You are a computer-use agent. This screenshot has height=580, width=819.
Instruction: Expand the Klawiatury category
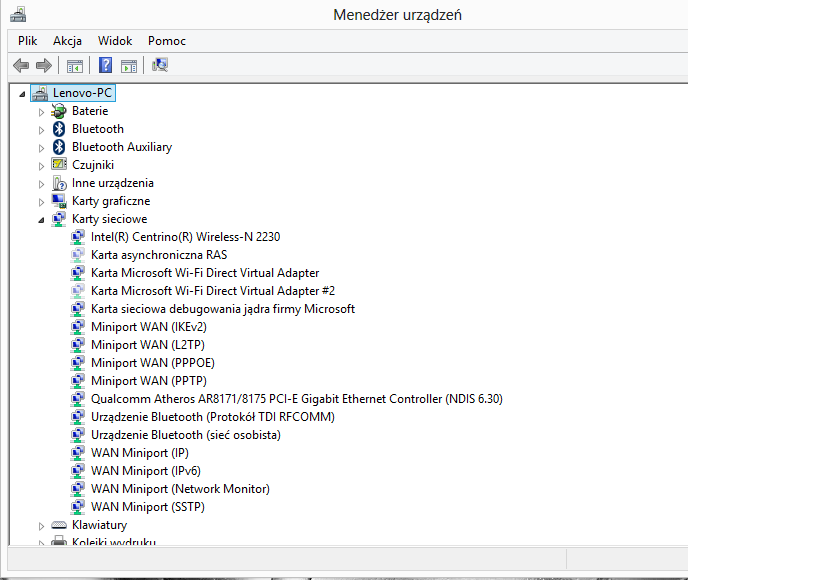point(41,526)
